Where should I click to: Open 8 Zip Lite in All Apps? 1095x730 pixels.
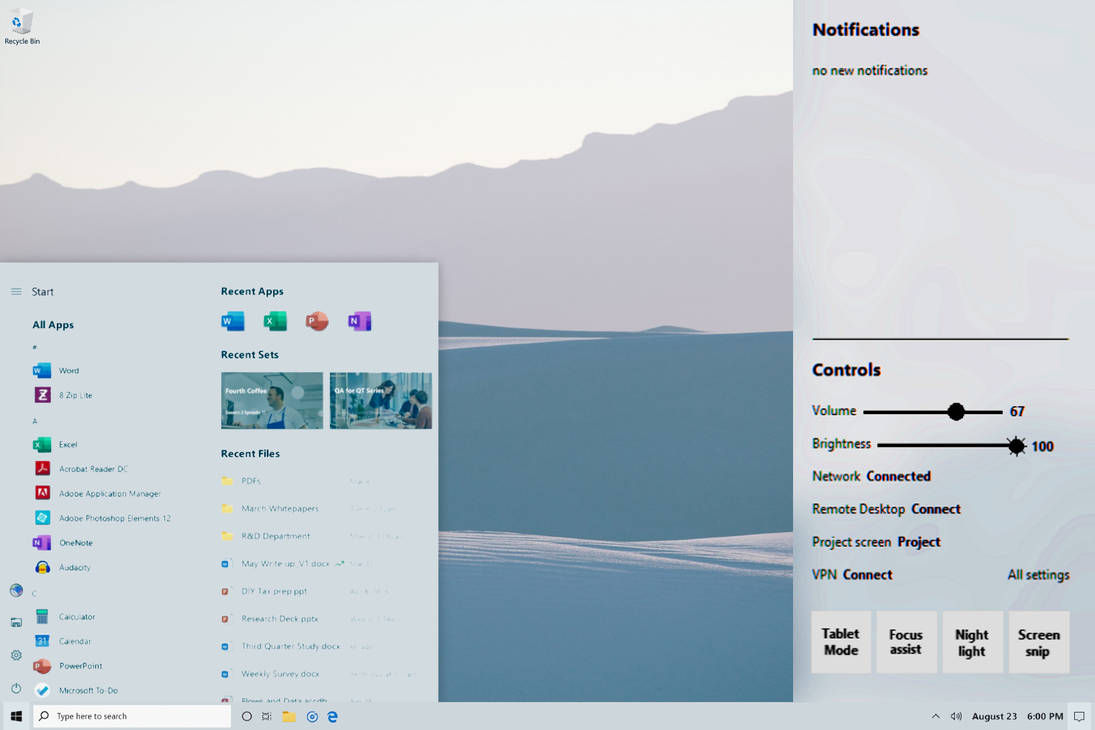click(63, 395)
